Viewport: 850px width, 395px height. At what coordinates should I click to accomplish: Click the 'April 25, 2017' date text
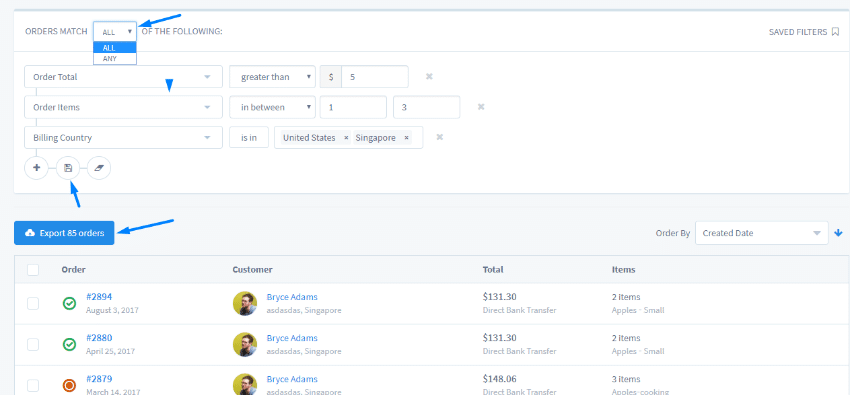click(111, 351)
